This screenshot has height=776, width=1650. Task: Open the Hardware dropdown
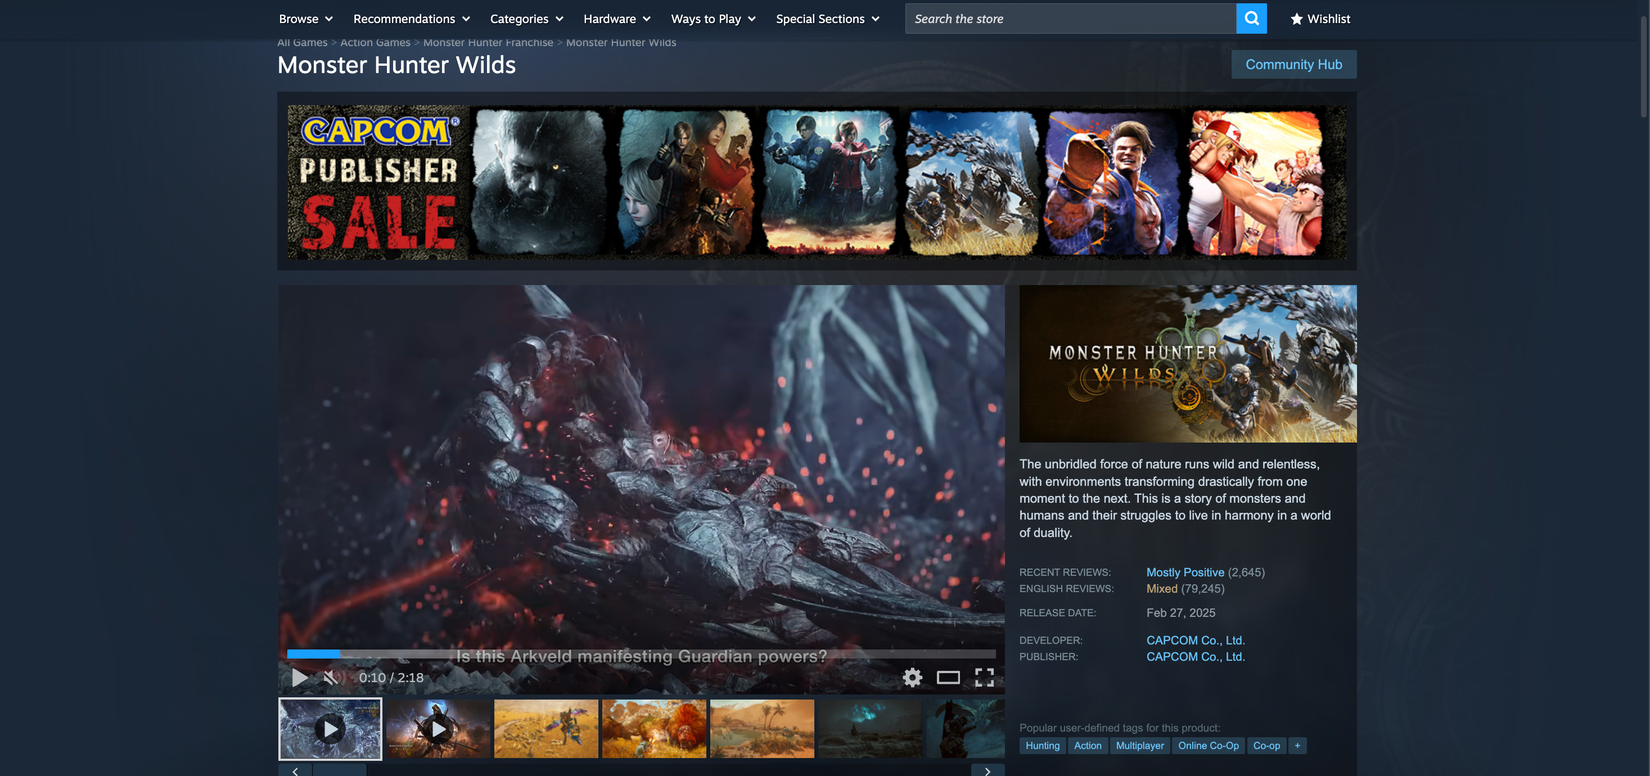point(617,19)
